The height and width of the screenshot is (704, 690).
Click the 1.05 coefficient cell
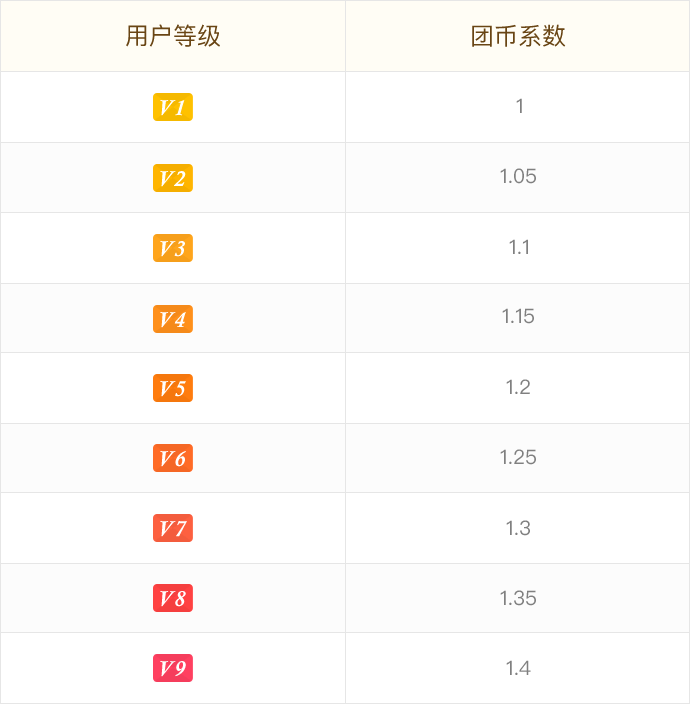click(518, 176)
